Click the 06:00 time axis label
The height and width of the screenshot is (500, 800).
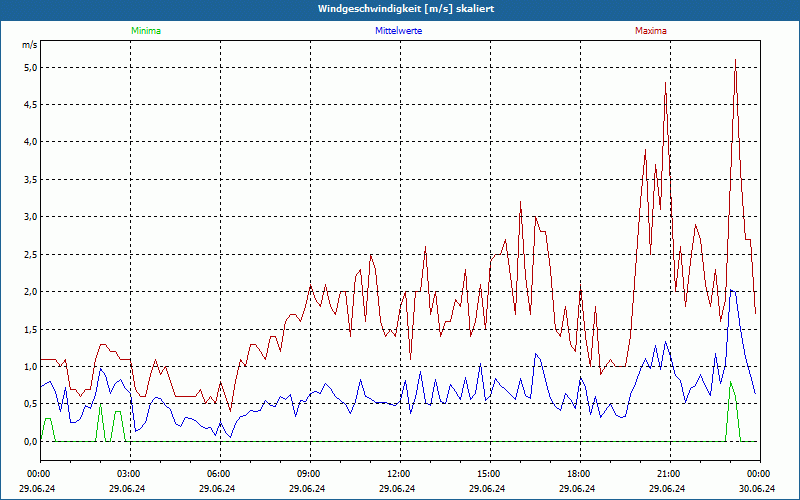tap(219, 473)
